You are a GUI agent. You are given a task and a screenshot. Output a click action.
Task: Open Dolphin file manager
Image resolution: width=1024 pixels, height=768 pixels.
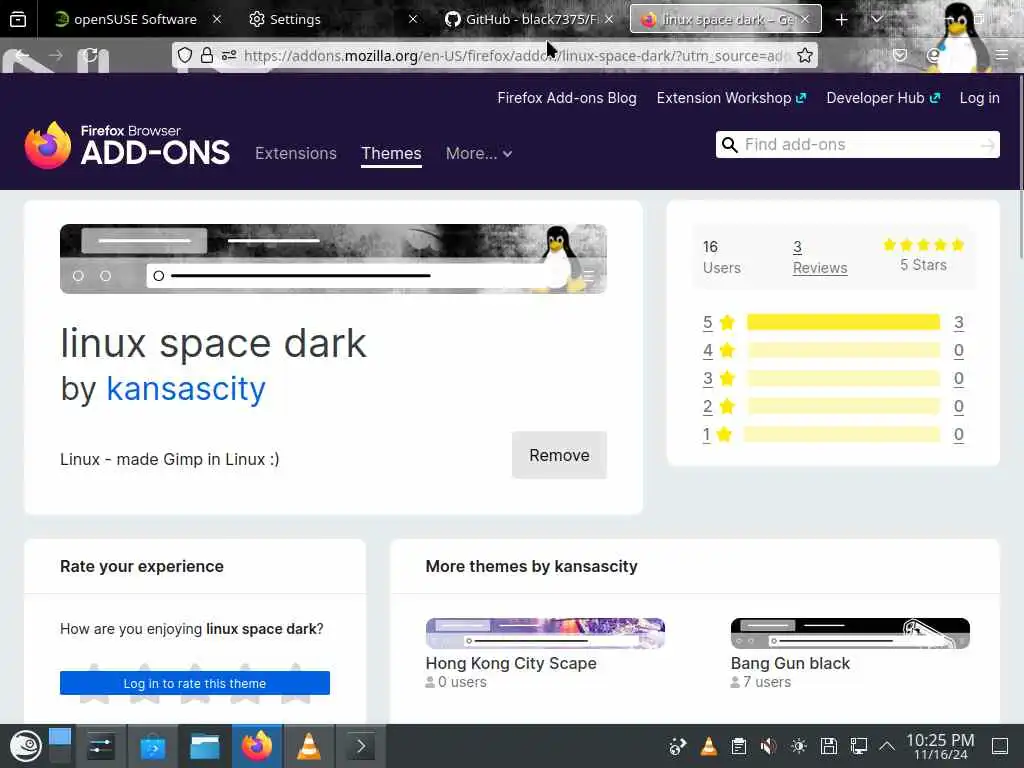(204, 746)
